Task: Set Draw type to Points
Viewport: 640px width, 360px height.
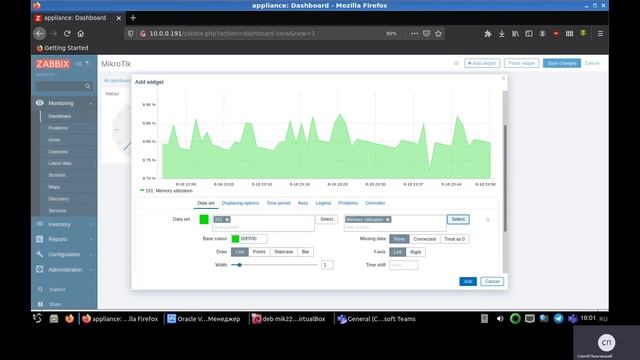Action: click(259, 252)
